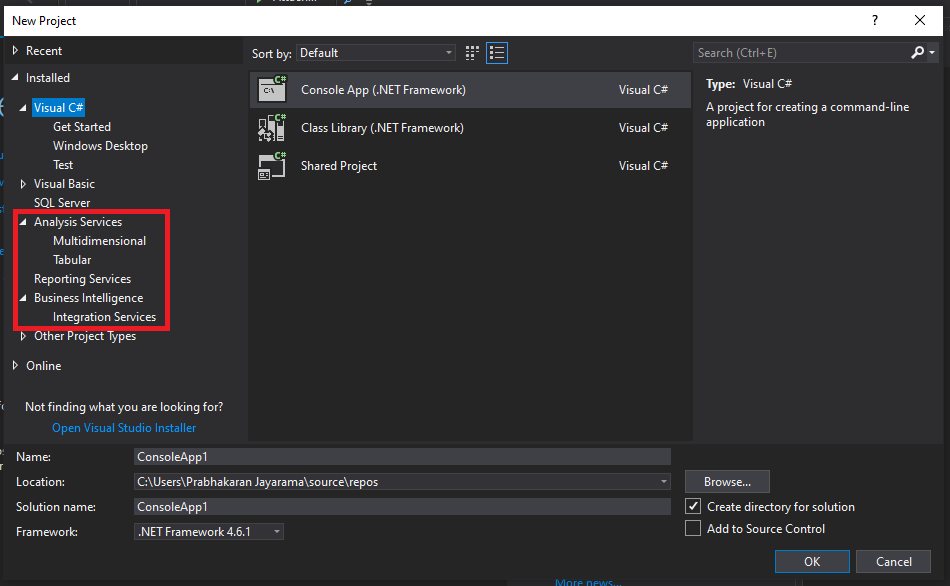Select Visual Basic in the tree
The width and height of the screenshot is (950, 586).
coord(64,184)
